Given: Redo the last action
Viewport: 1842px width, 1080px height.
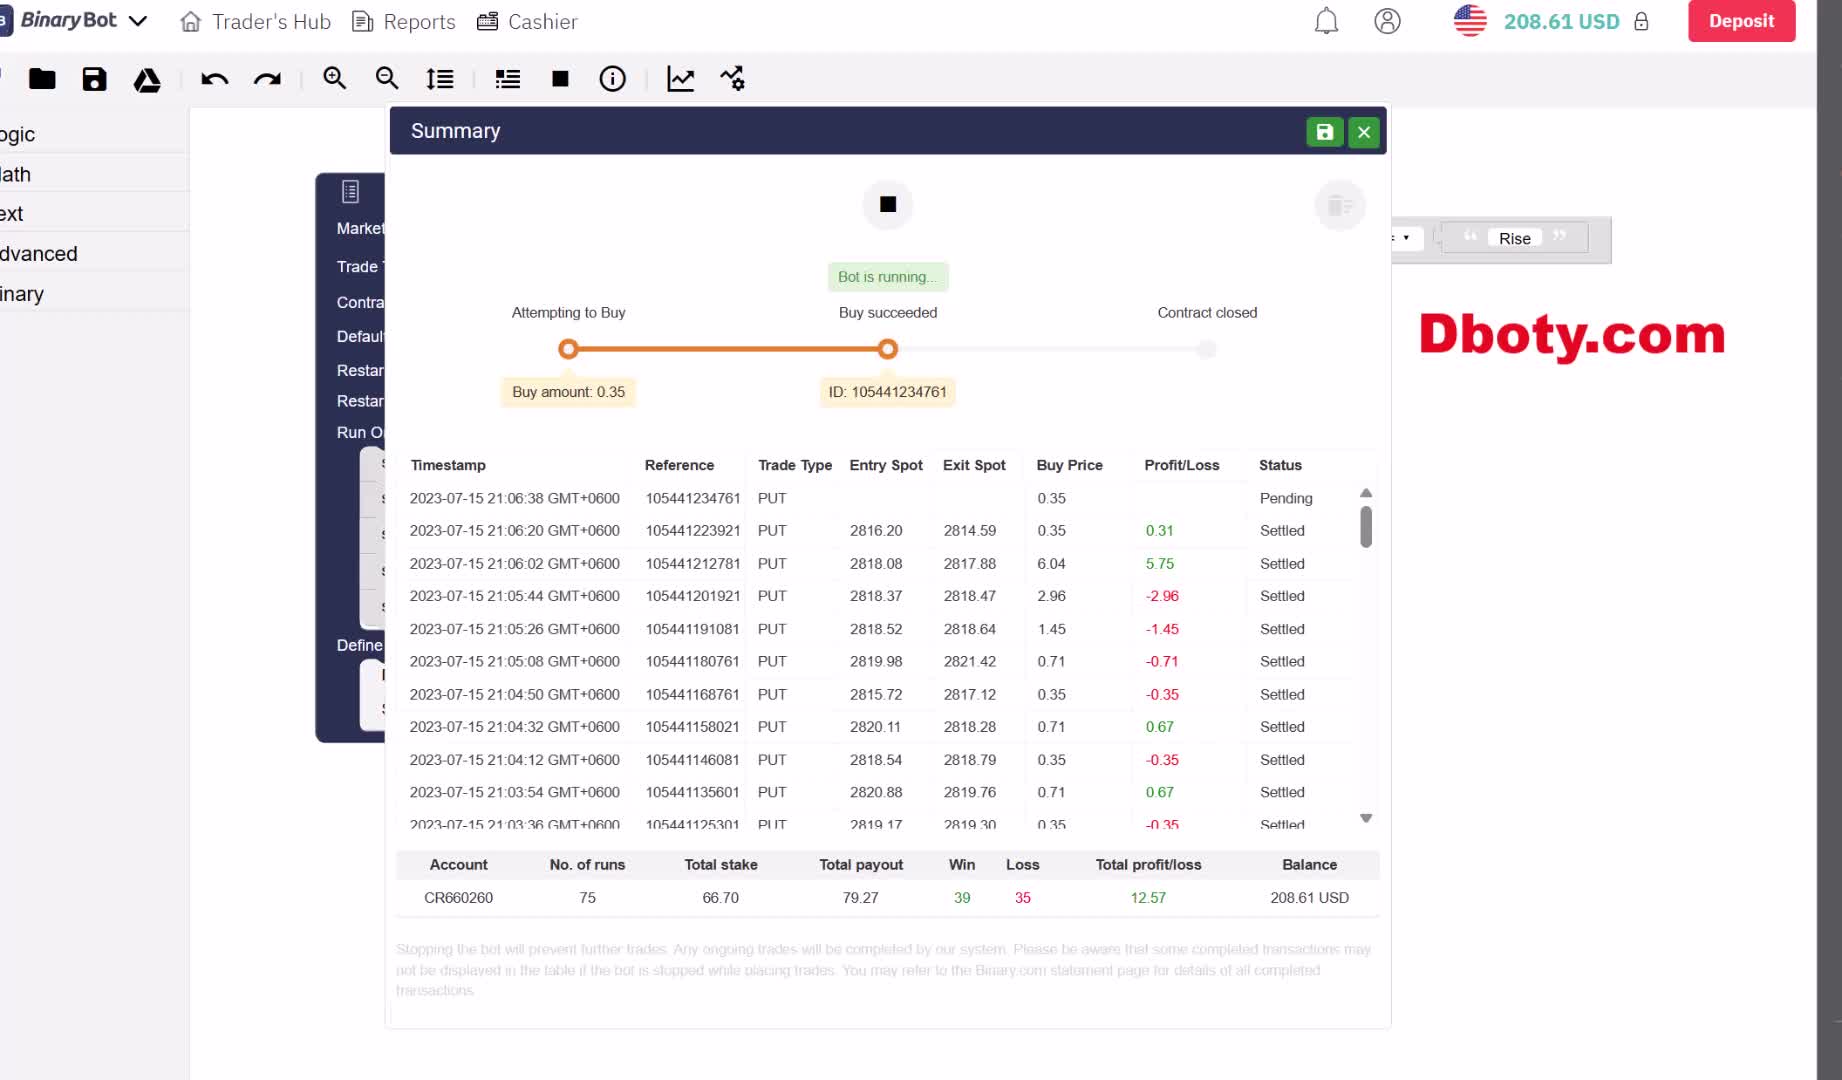Looking at the screenshot, I should coord(267,79).
